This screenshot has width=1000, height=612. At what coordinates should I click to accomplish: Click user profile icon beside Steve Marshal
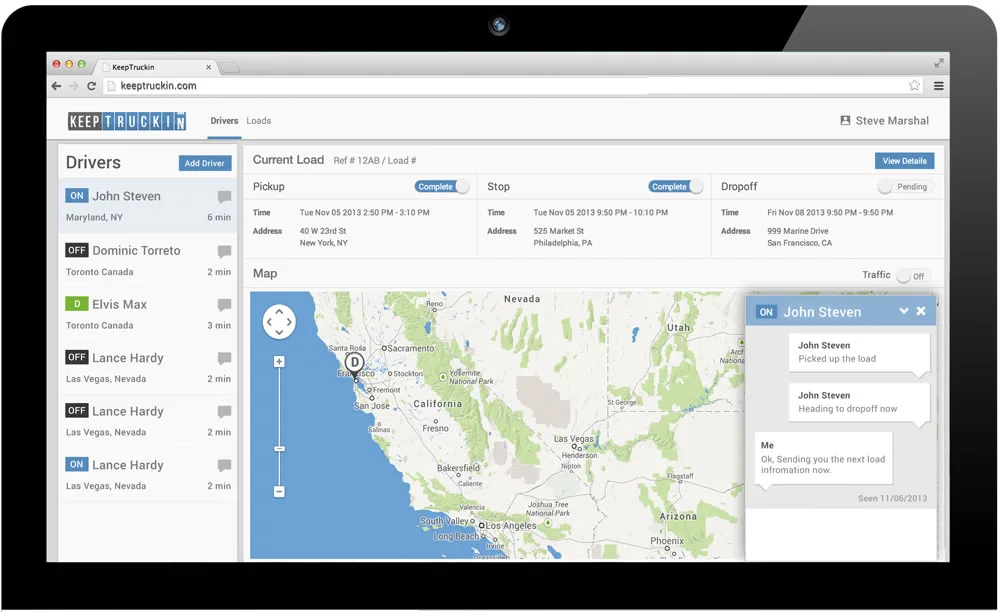[x=845, y=120]
